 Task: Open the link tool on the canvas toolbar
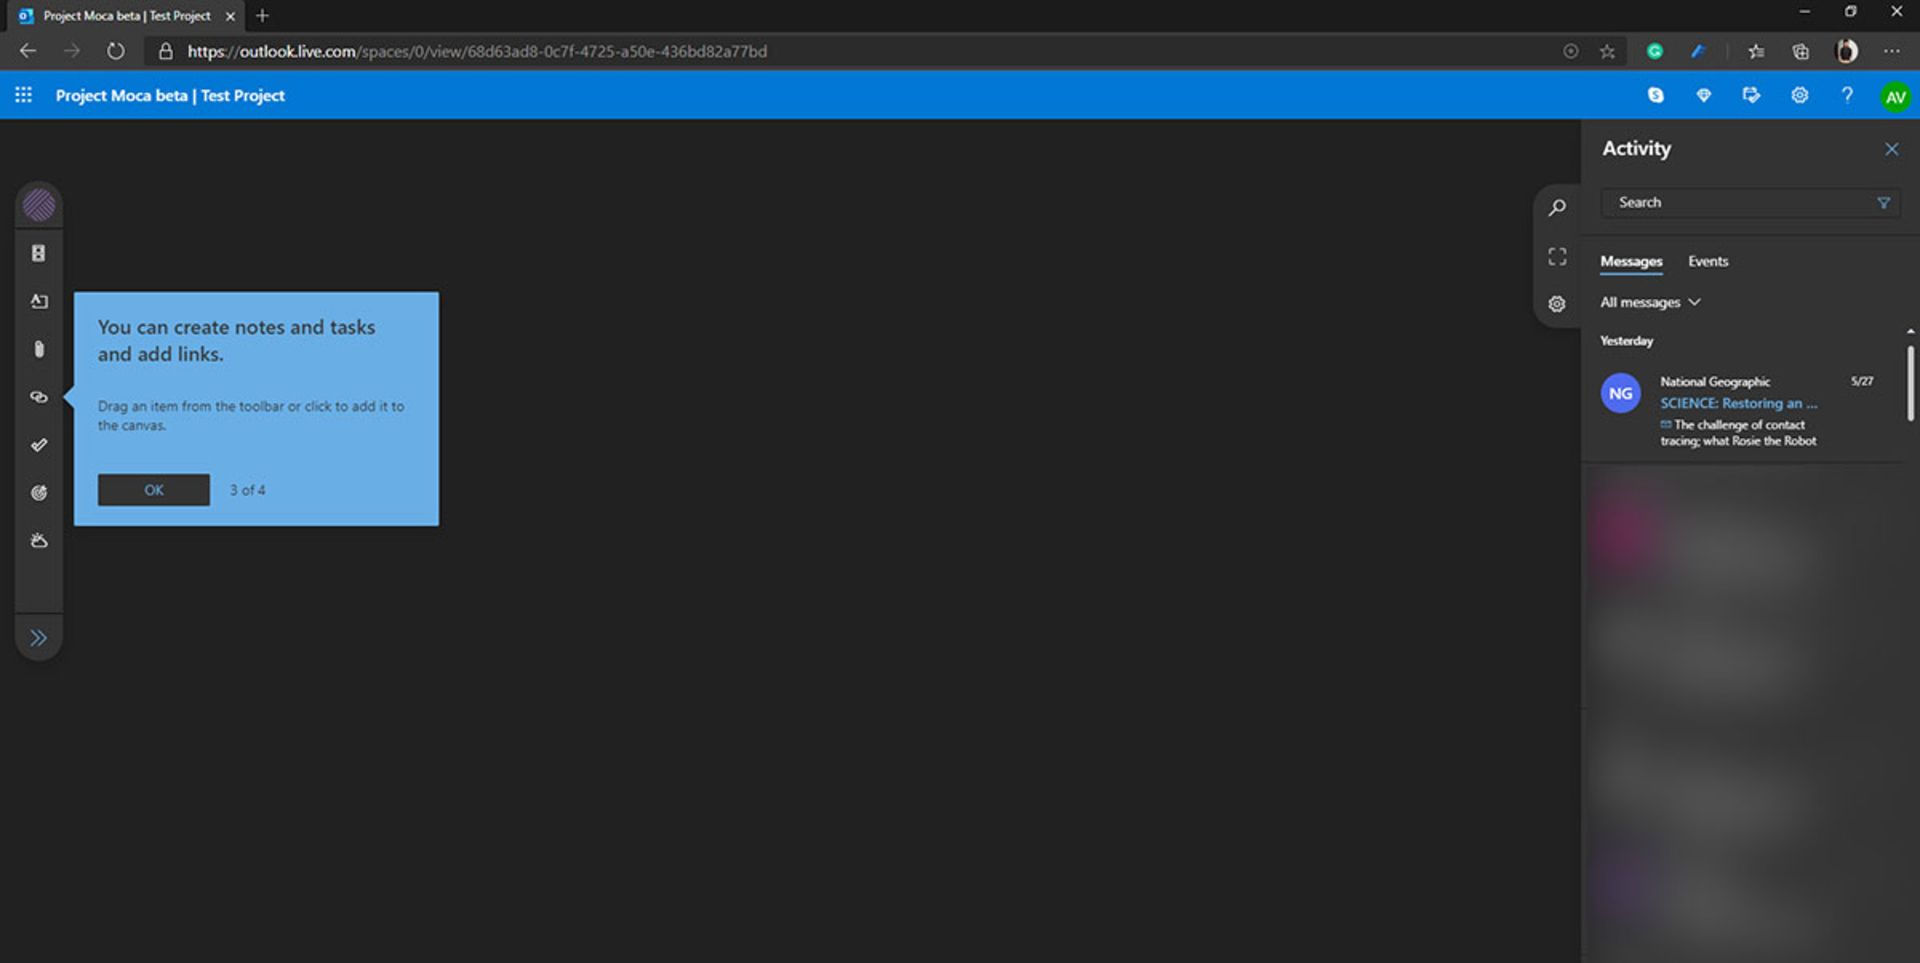point(39,397)
